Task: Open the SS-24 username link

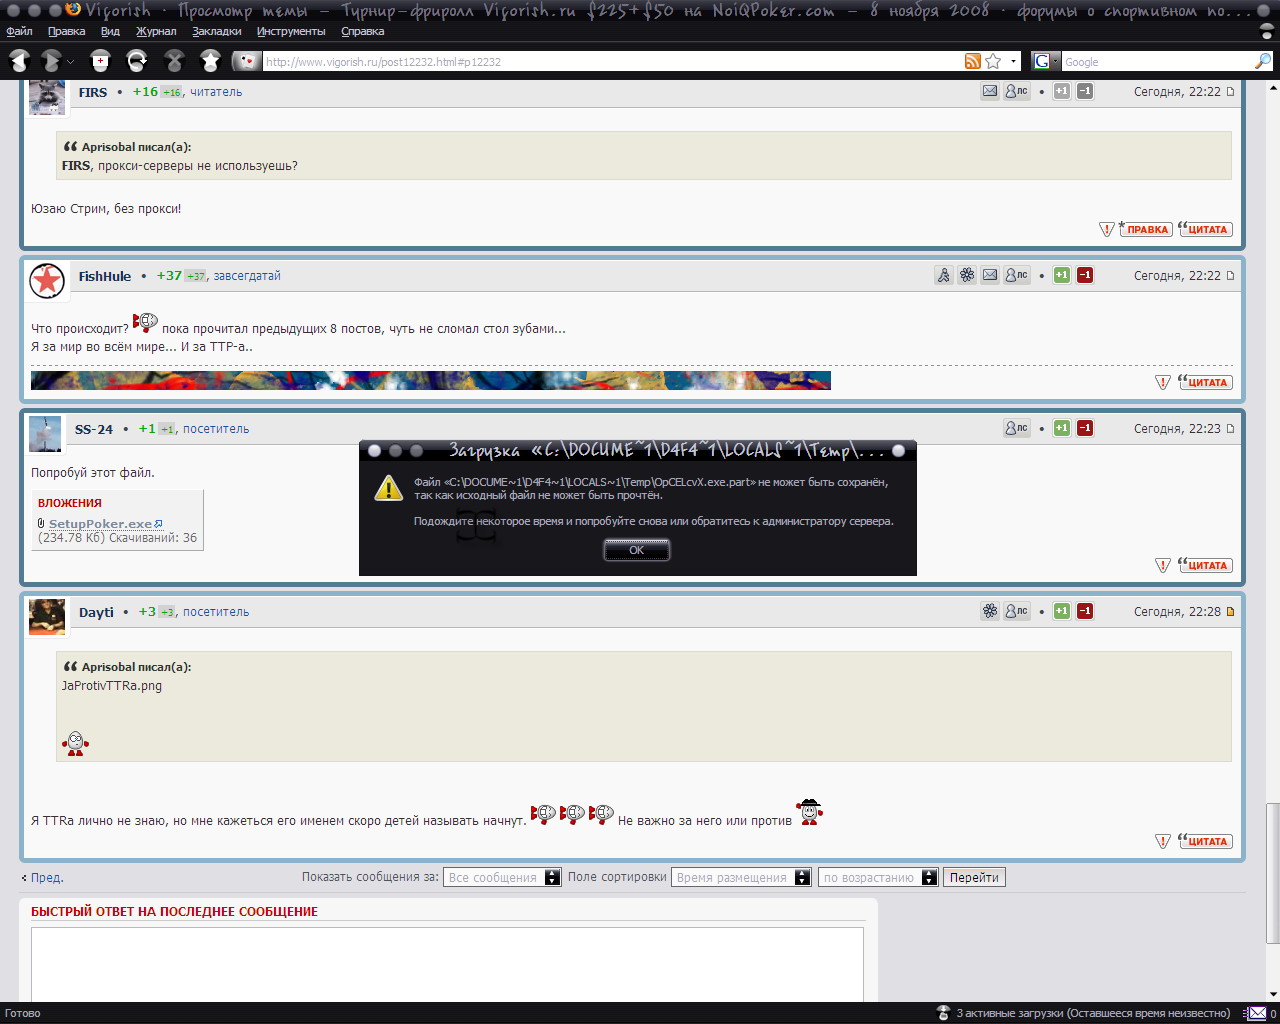Action: click(x=94, y=429)
